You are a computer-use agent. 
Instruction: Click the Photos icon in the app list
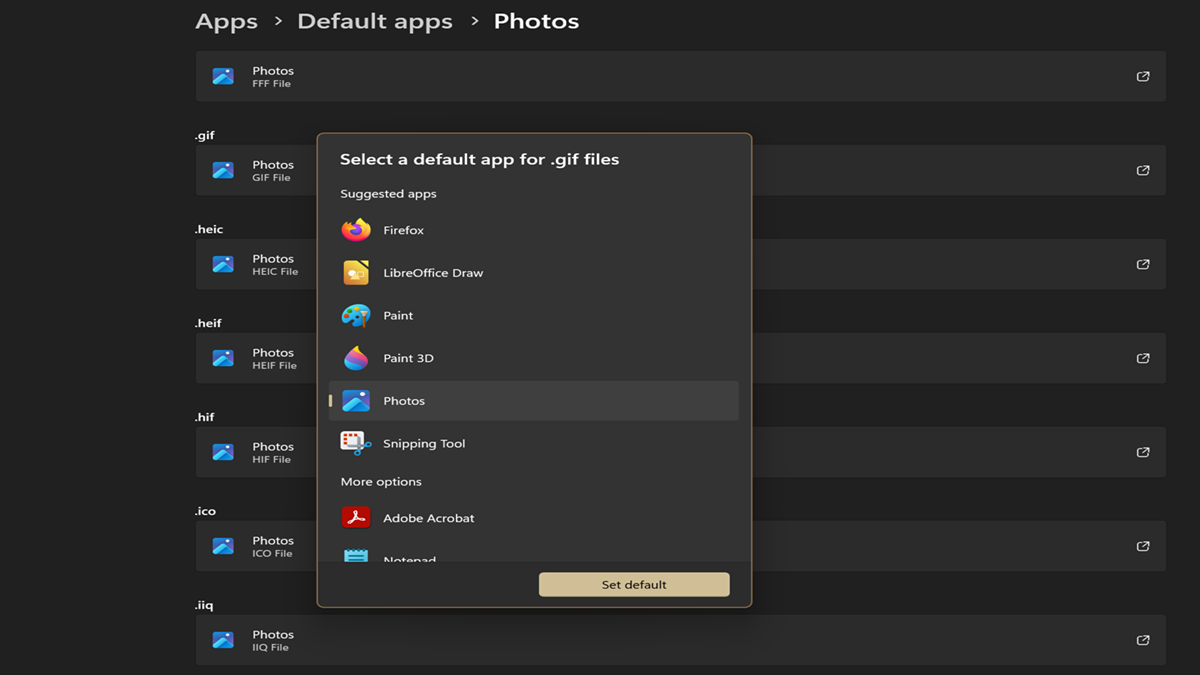coord(356,401)
